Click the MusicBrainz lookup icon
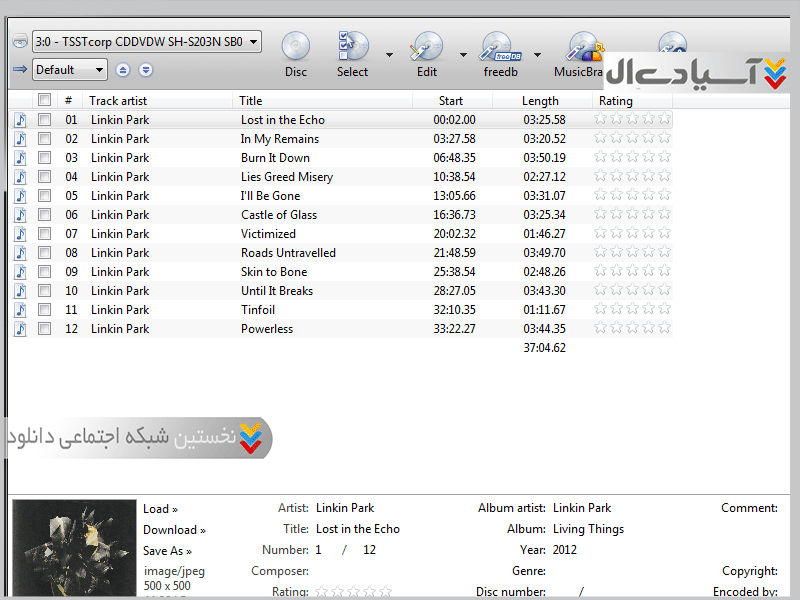The height and width of the screenshot is (600, 800). [583, 47]
